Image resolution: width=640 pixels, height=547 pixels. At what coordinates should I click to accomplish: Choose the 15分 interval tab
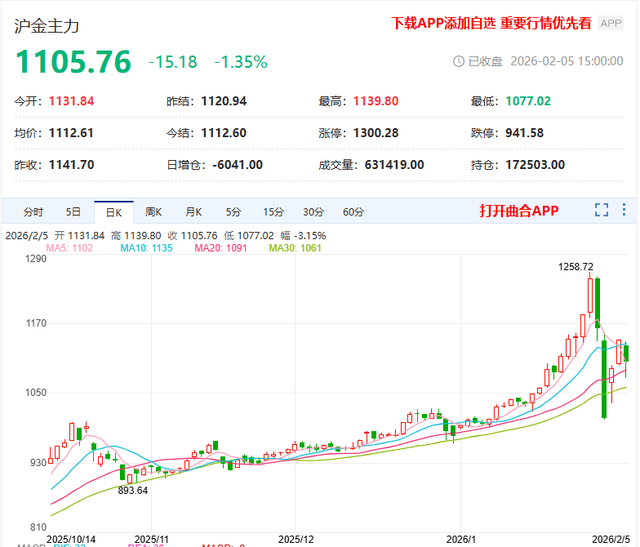coord(273,211)
